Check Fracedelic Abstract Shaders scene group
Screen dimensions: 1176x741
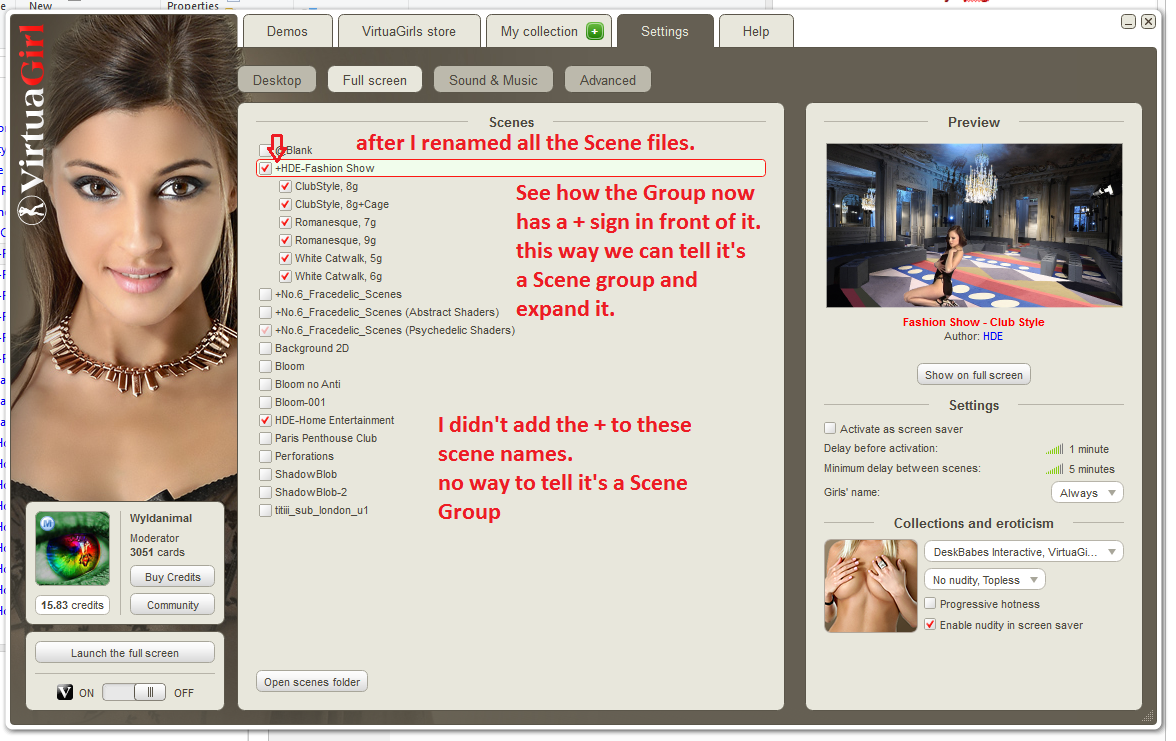[266, 312]
